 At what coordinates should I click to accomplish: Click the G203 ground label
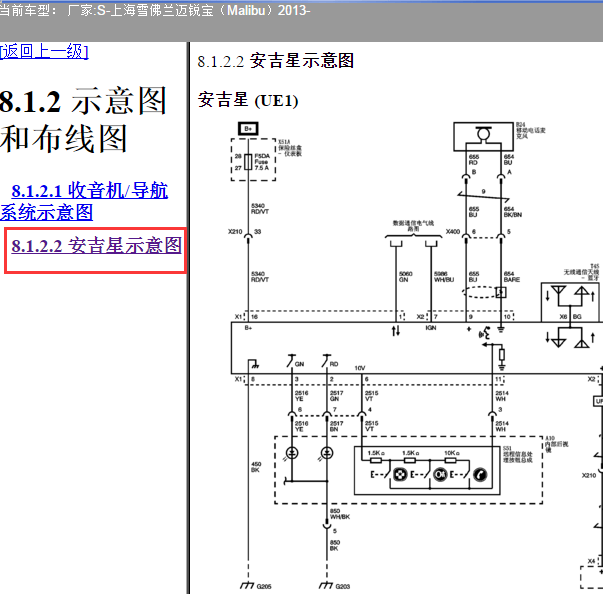click(343, 586)
